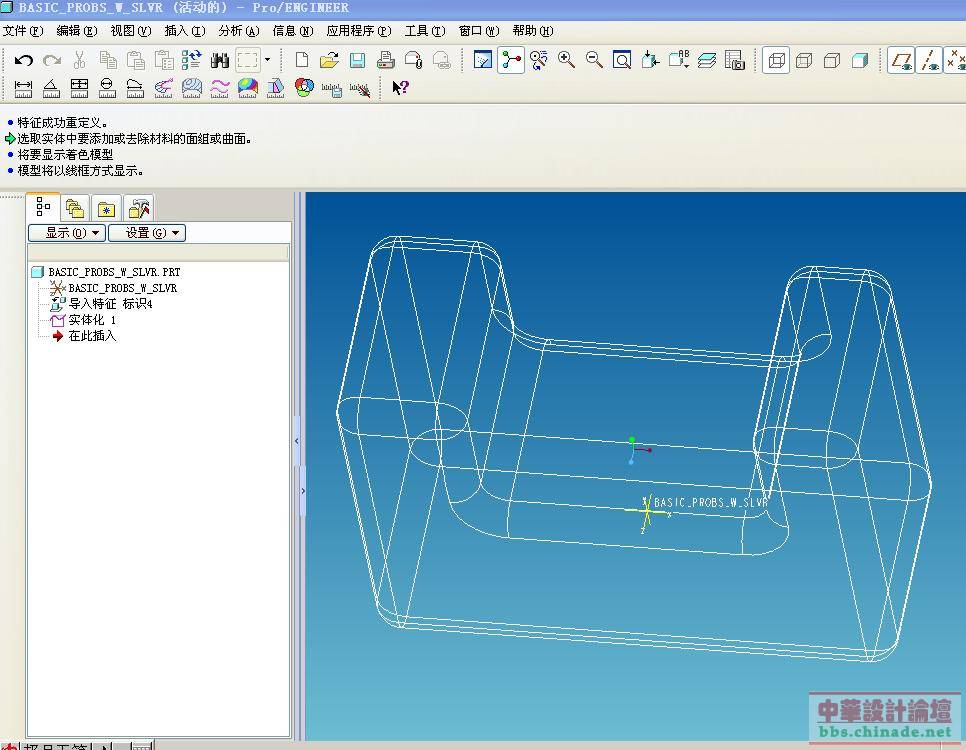Click the Copy icon in the toolbar
966x750 pixels.
[x=108, y=60]
